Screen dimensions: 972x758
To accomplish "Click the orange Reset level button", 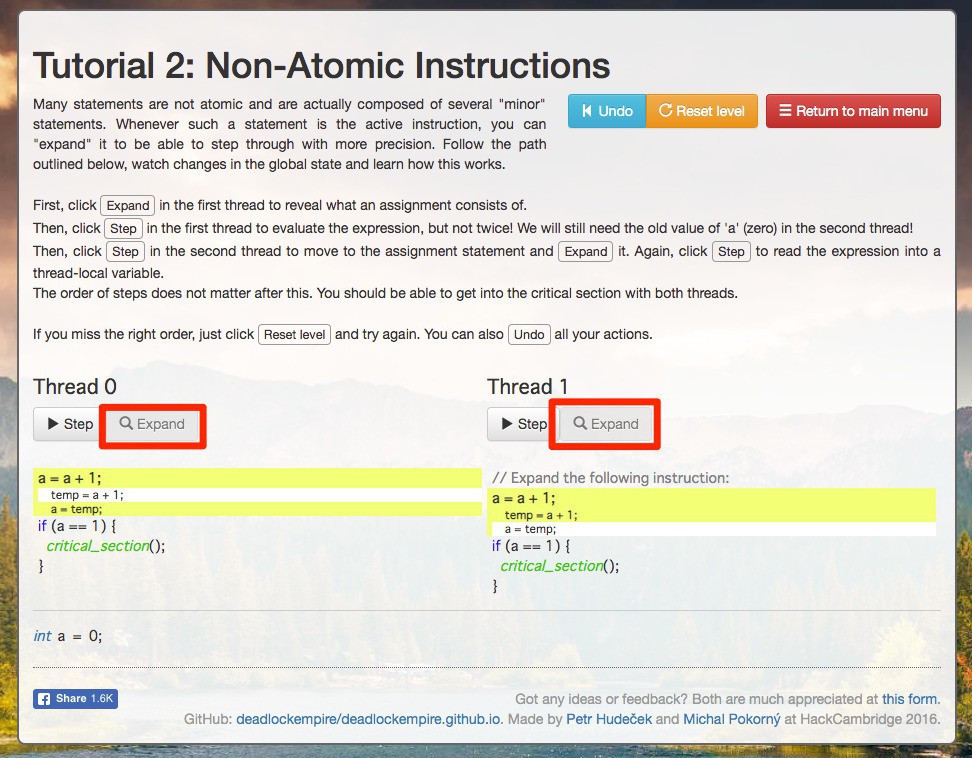I will tap(702, 111).
